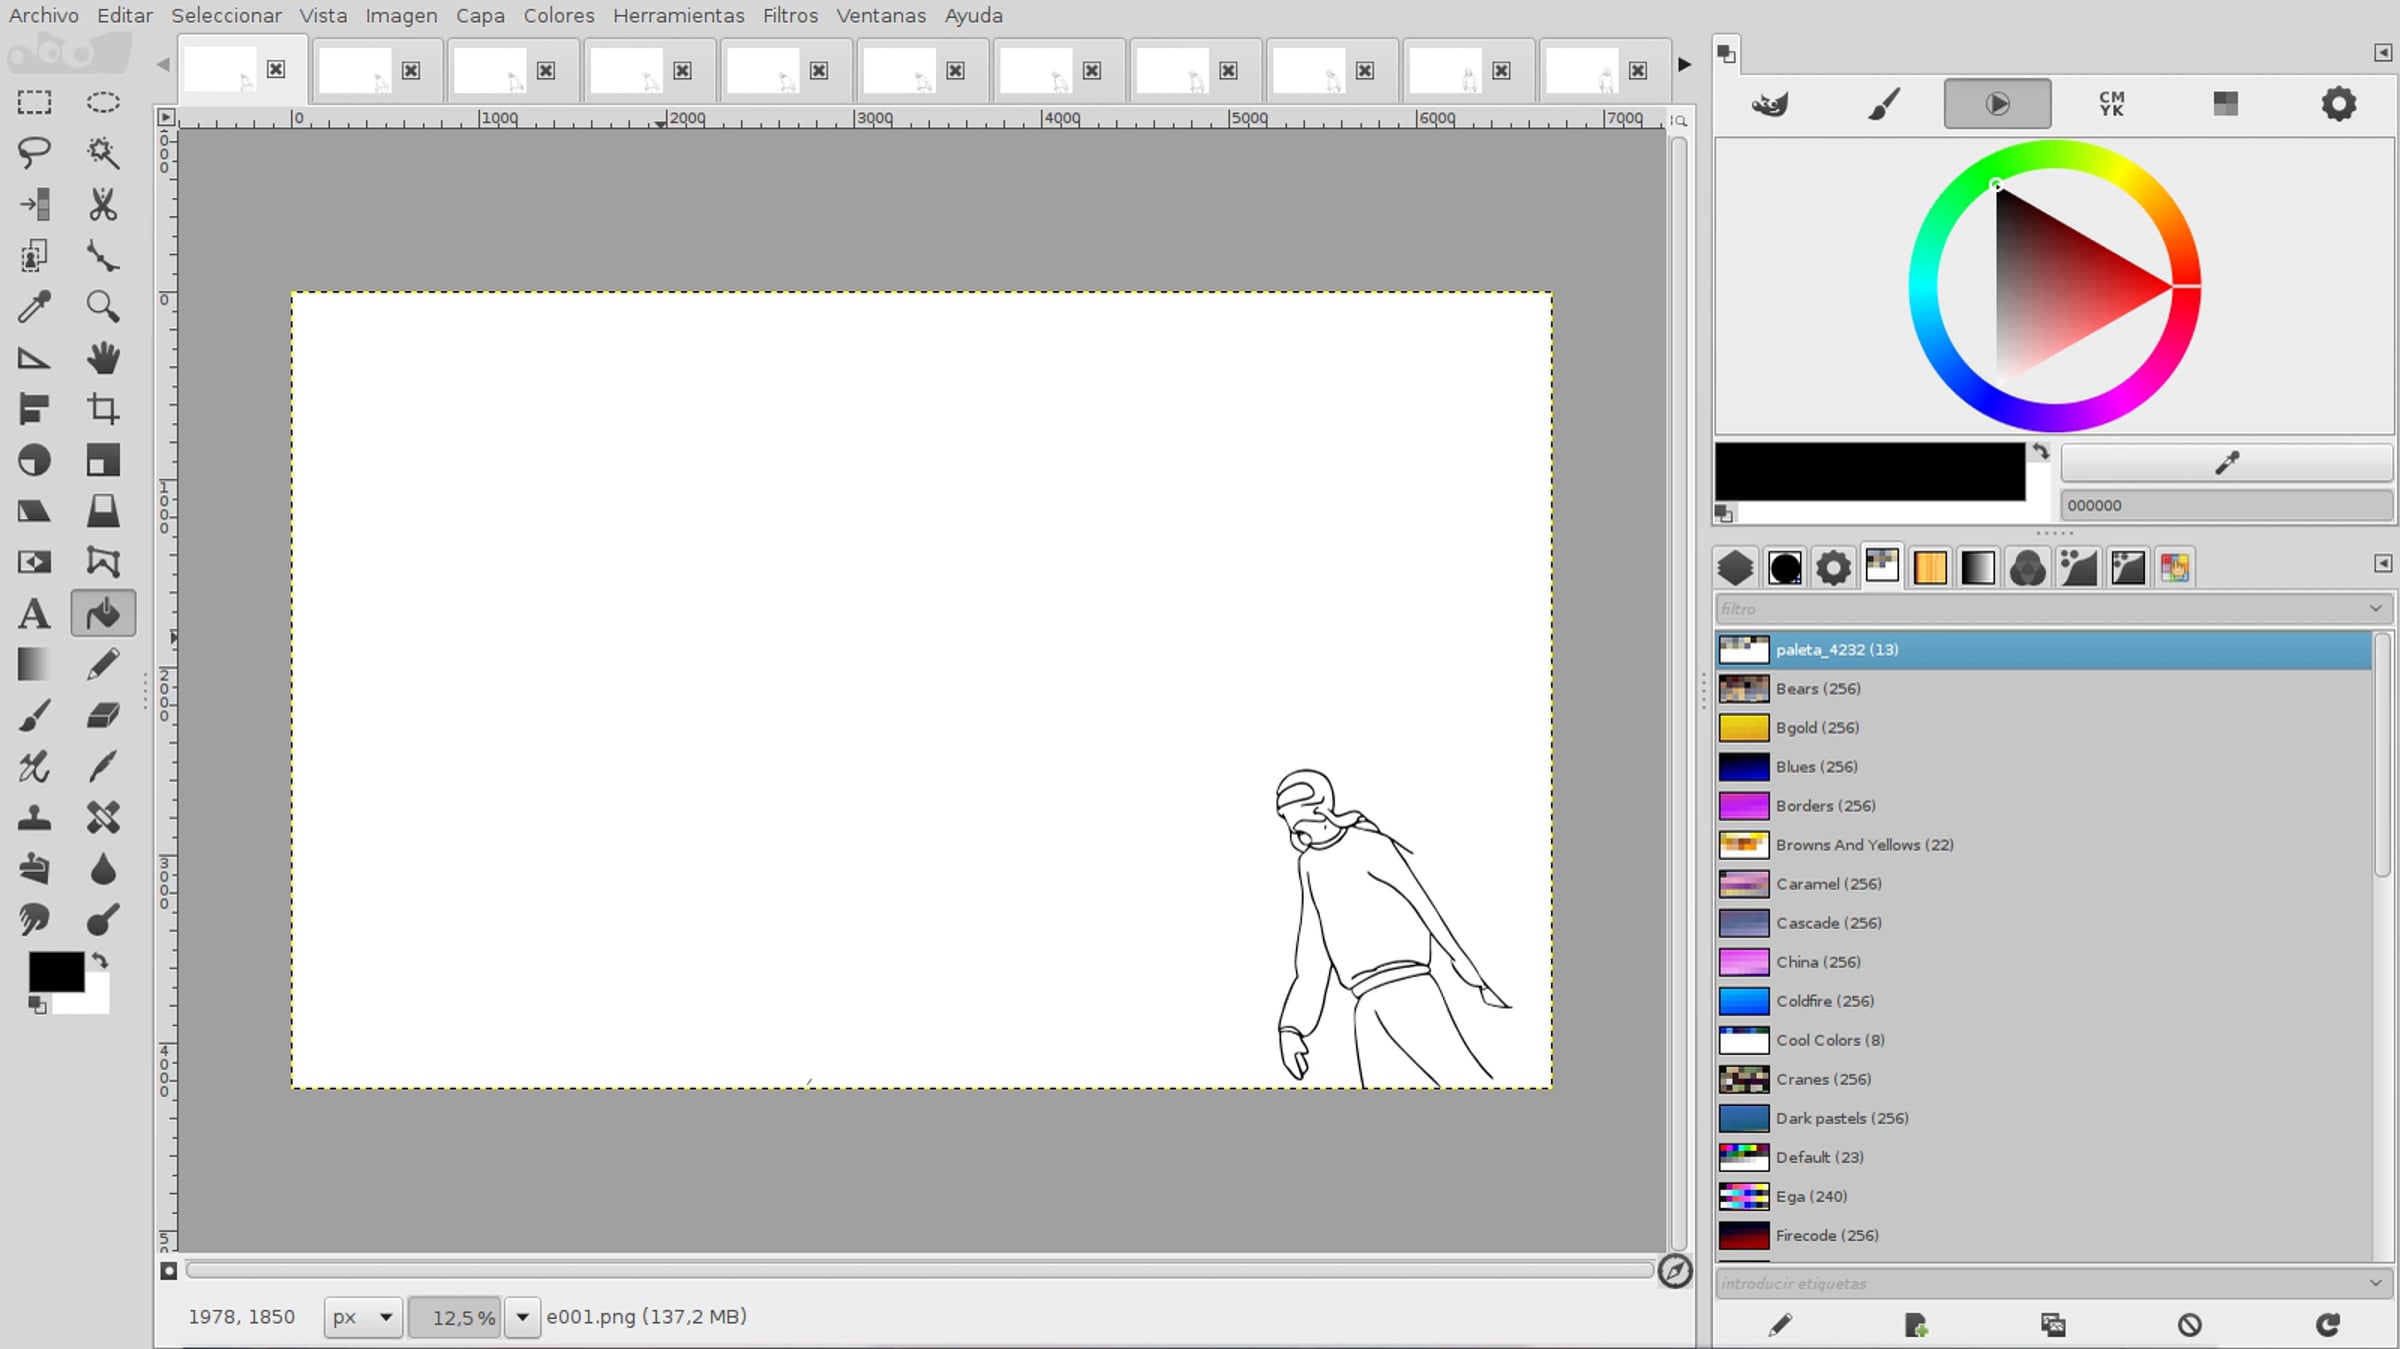
Task: Reset toolbox colors to default black and white
Action: (x=37, y=1006)
